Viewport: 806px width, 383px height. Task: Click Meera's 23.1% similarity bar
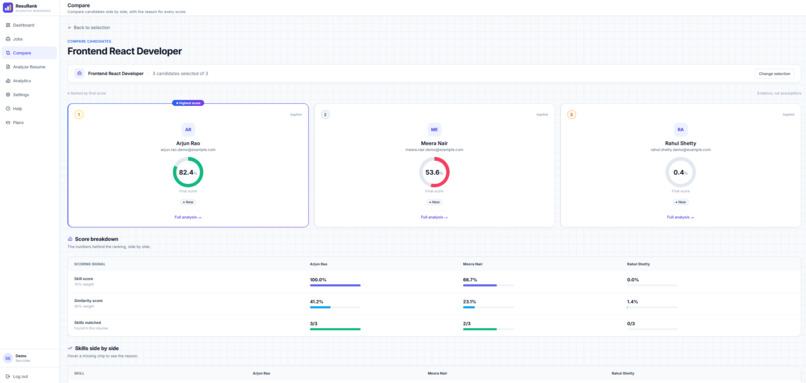click(x=488, y=307)
